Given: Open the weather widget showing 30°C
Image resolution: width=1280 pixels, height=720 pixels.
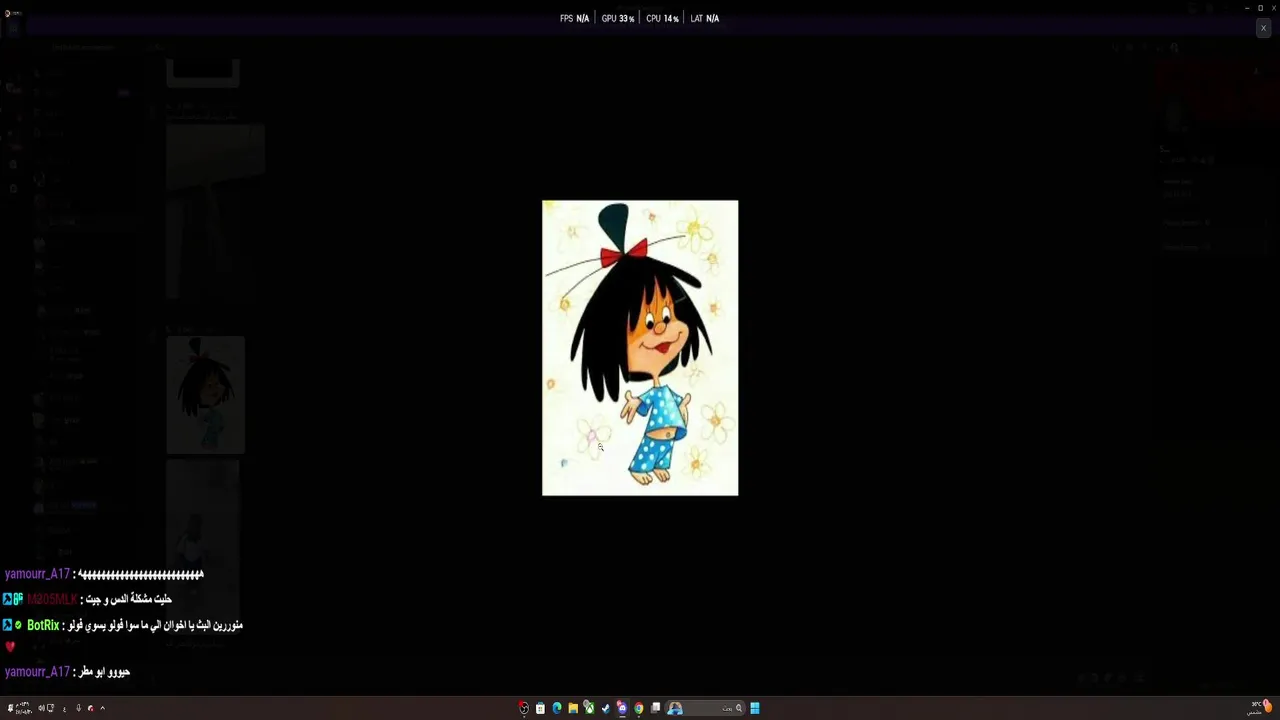Looking at the screenshot, I should (1259, 707).
